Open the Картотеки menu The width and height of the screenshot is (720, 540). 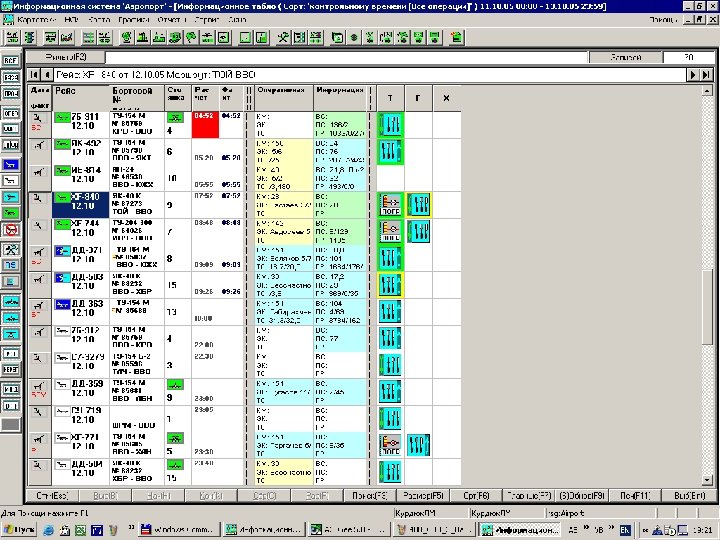pos(37,20)
